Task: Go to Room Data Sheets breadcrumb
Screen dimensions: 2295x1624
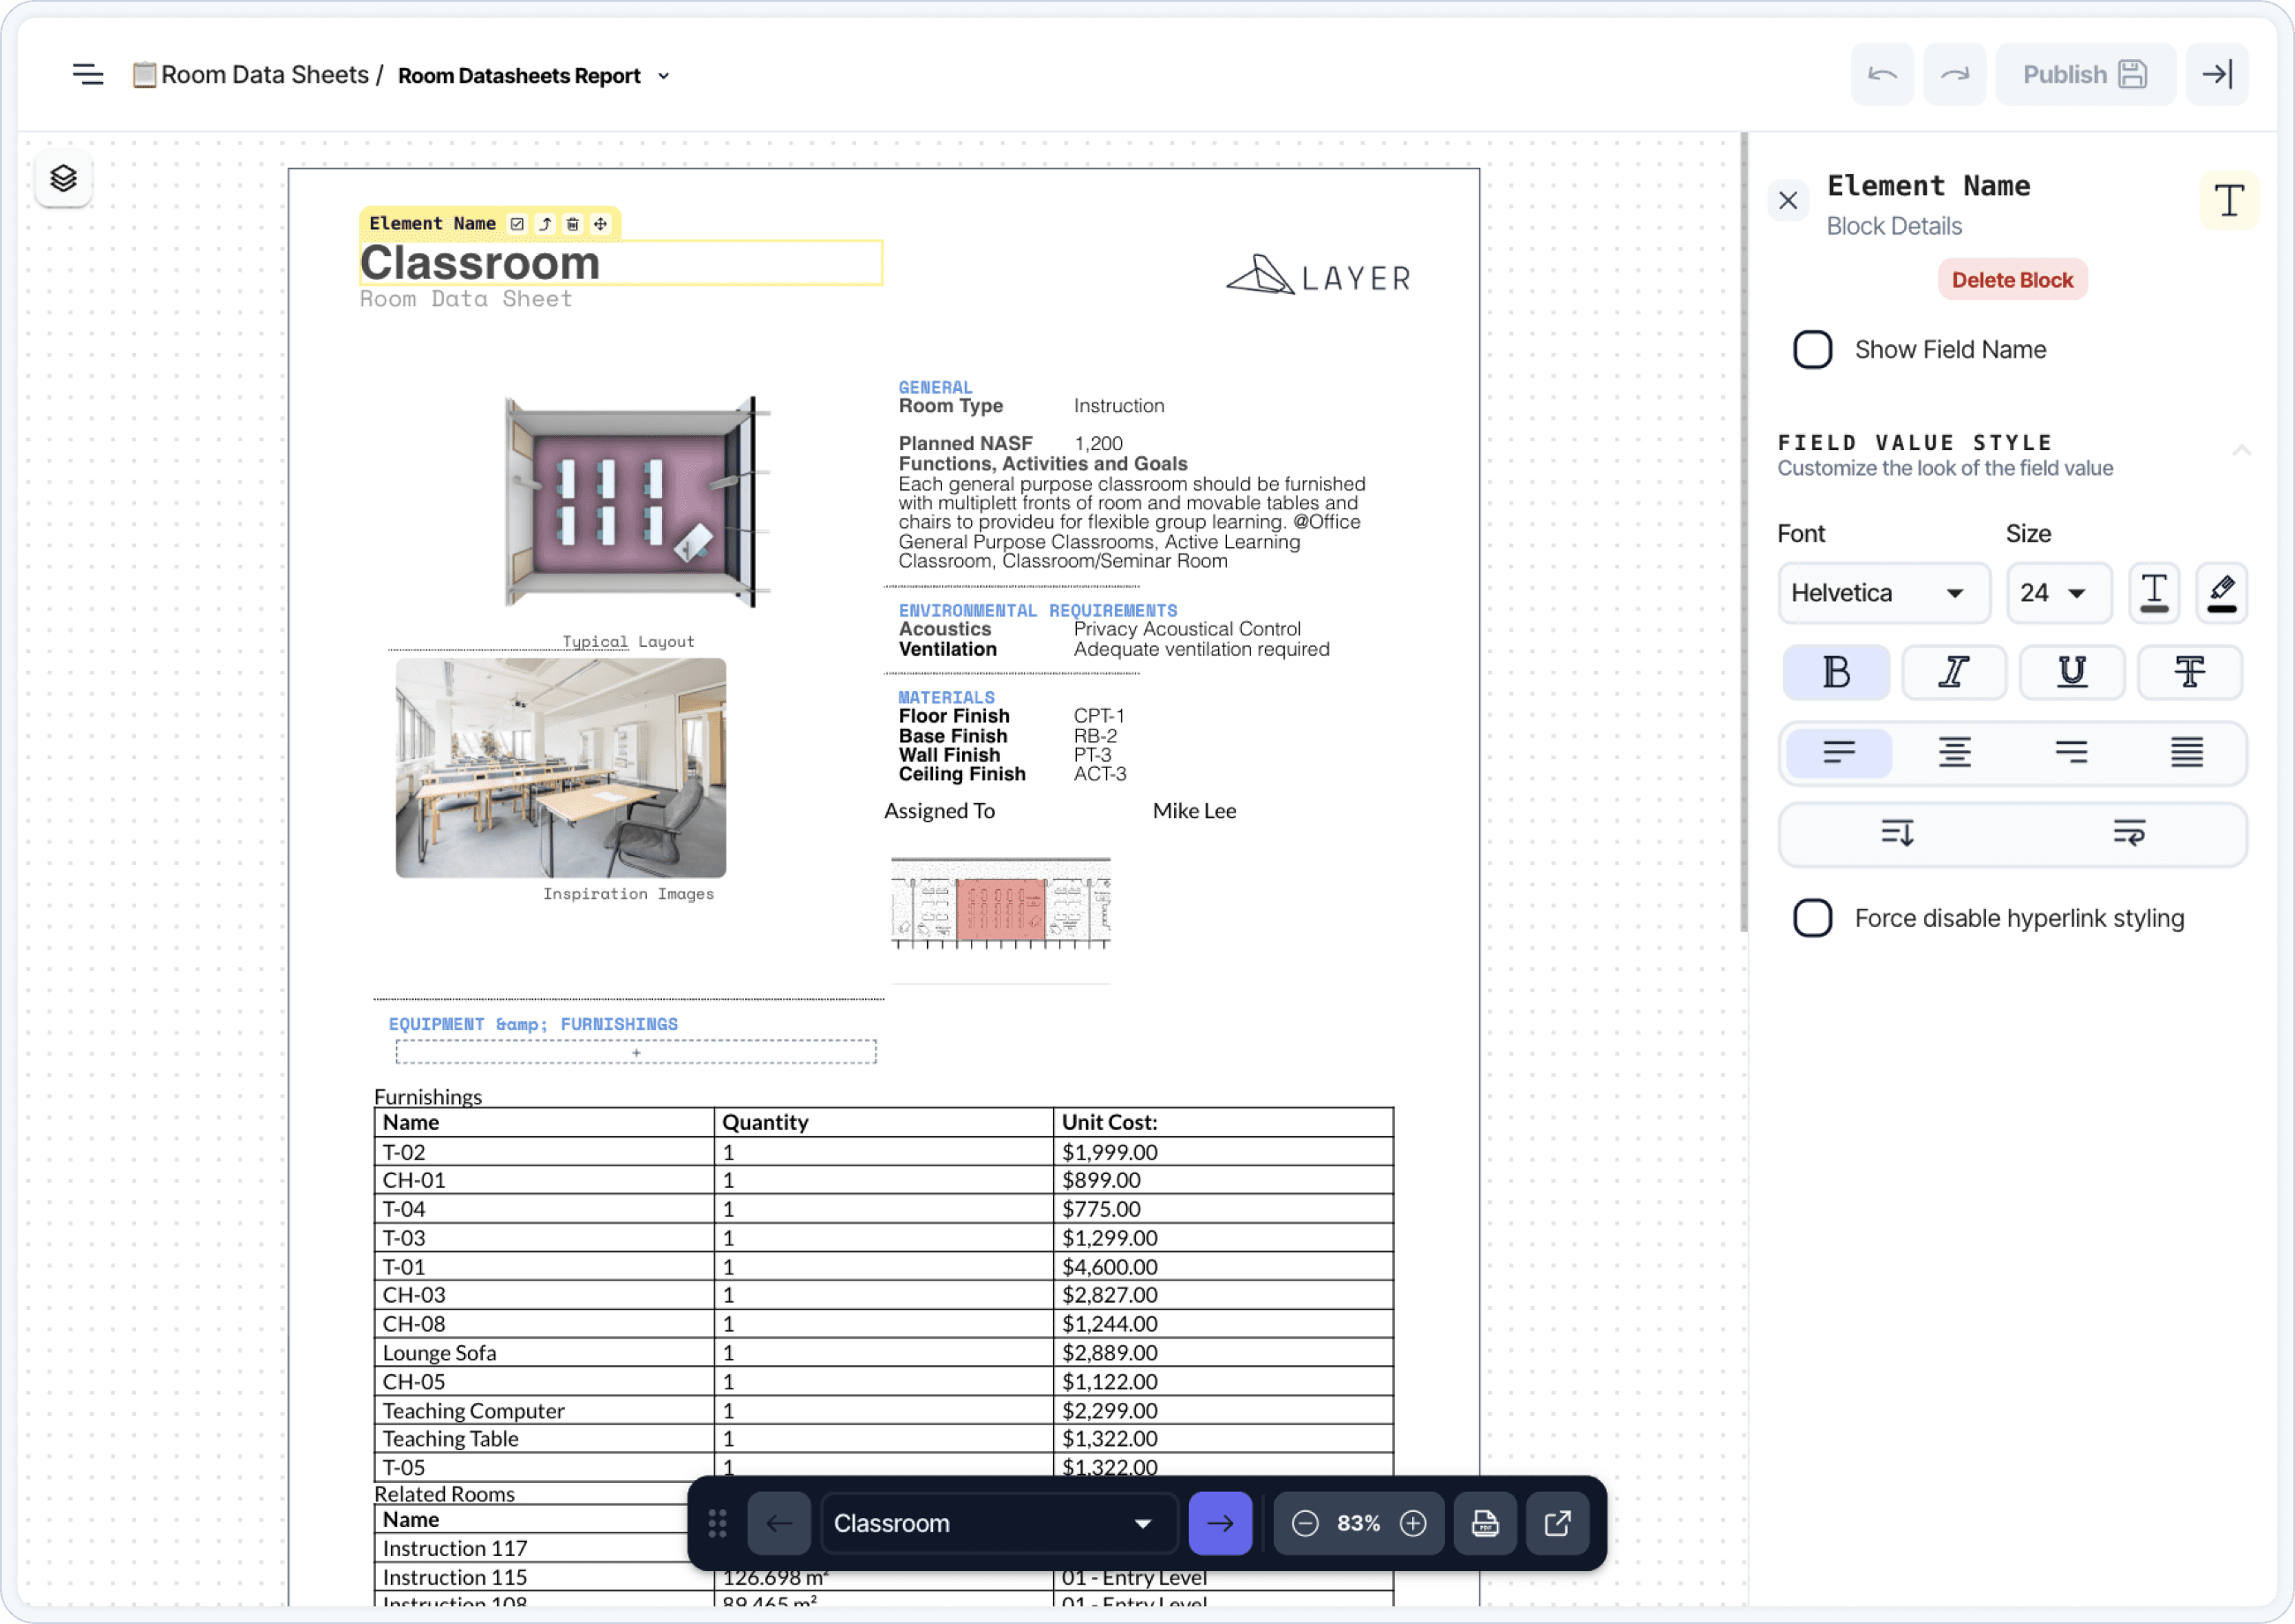Action: [x=264, y=75]
